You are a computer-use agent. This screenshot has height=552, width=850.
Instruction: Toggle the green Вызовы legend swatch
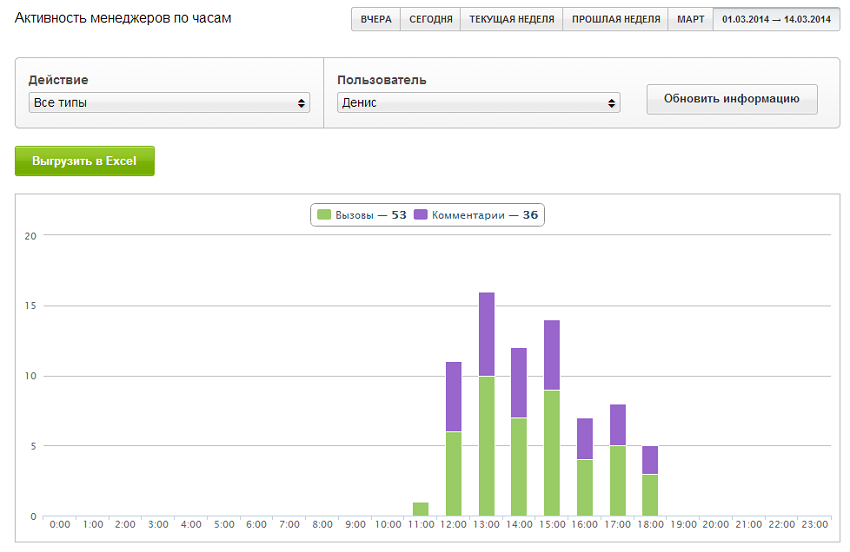coord(324,215)
